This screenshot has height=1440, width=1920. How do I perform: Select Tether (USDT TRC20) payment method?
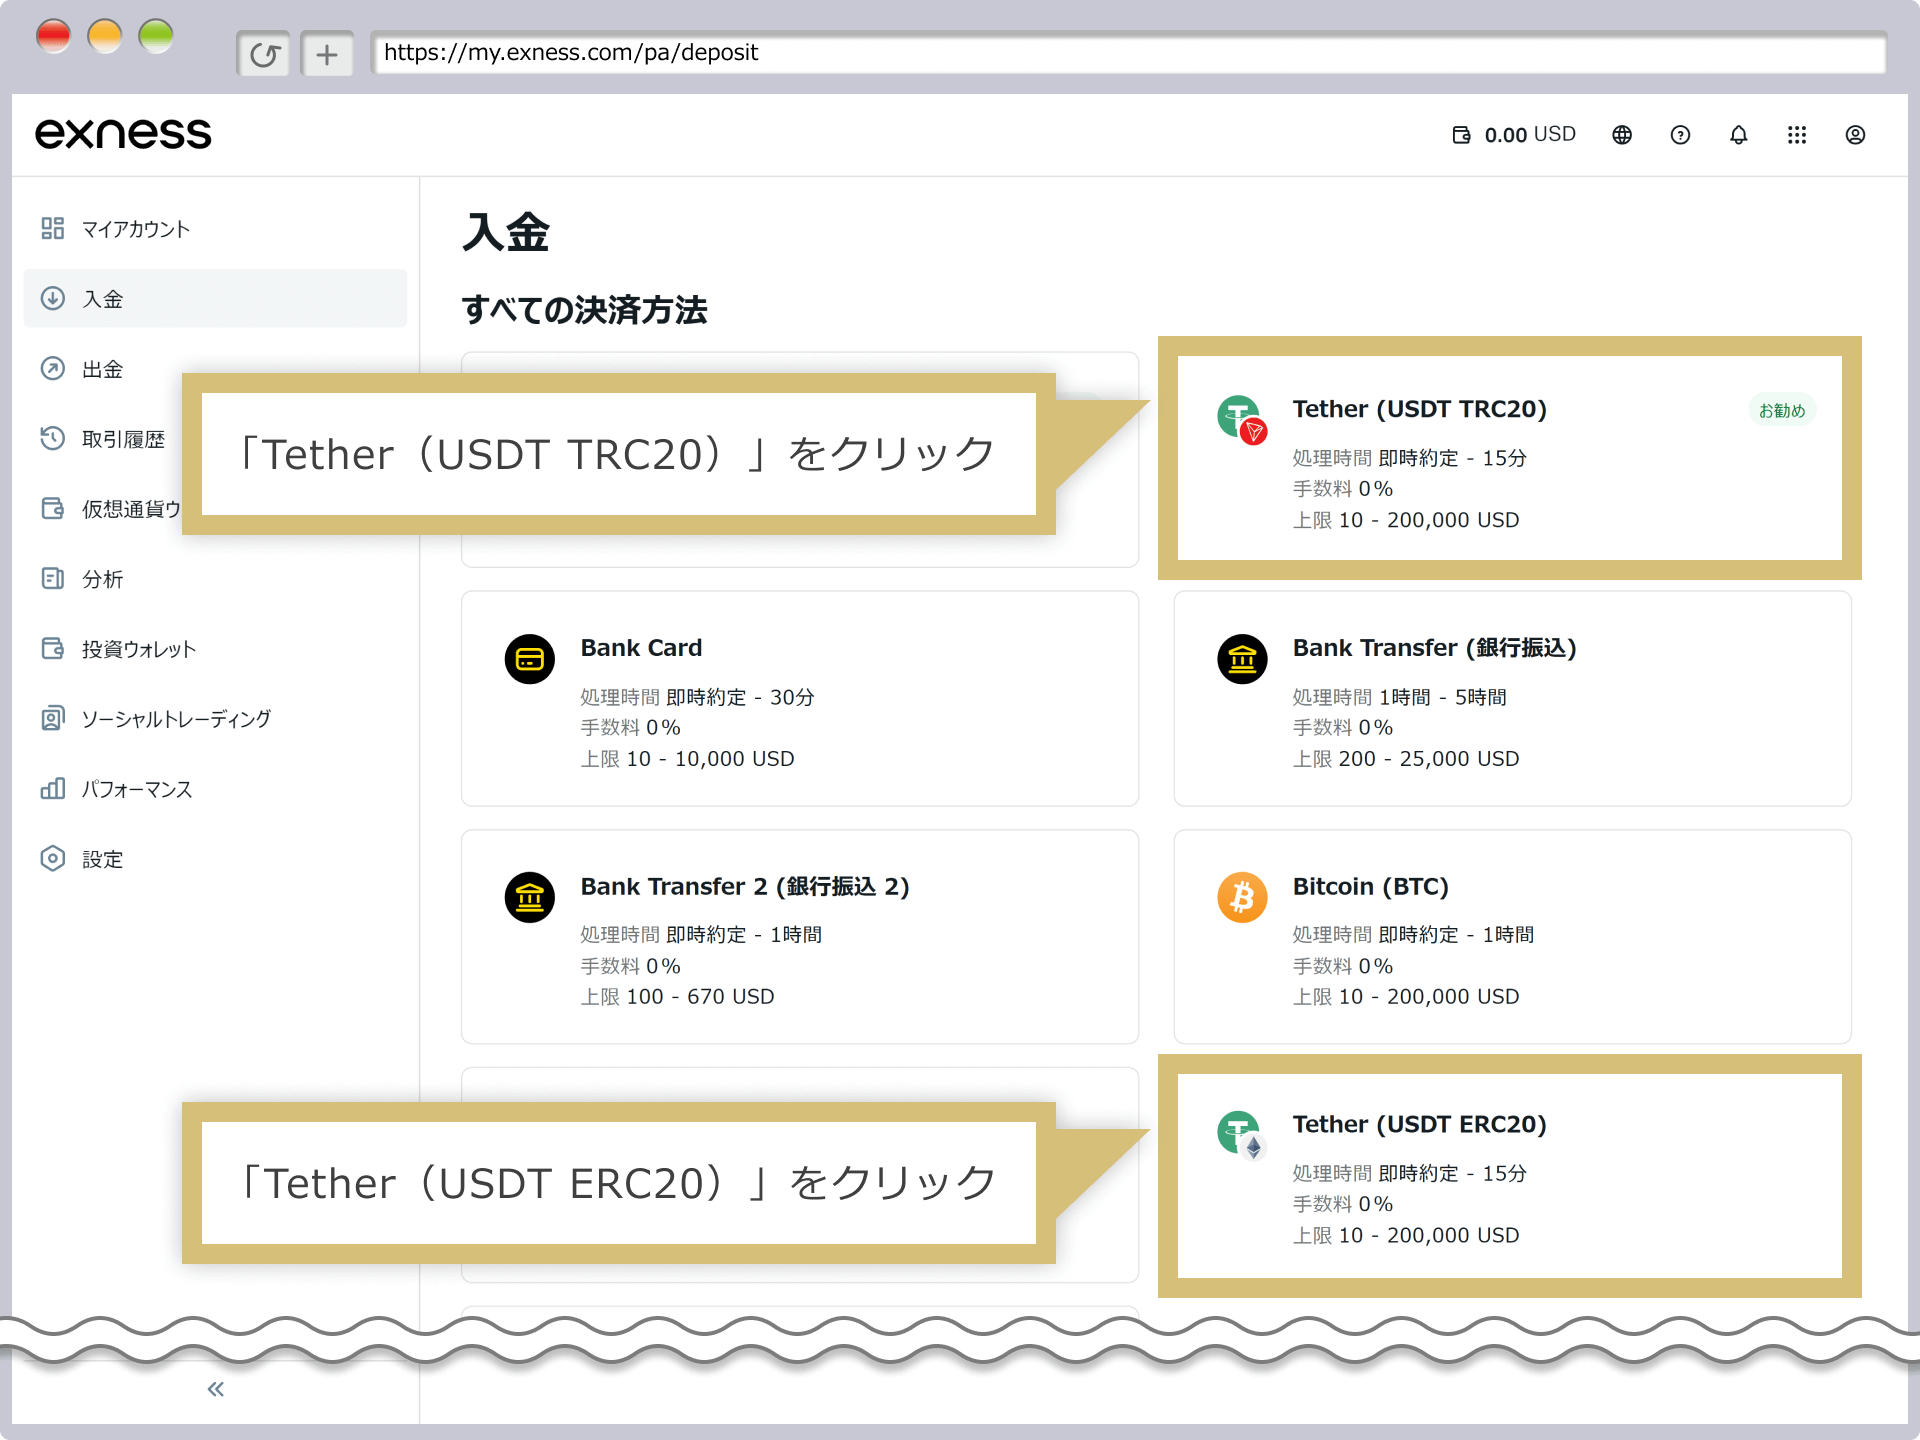click(1510, 459)
